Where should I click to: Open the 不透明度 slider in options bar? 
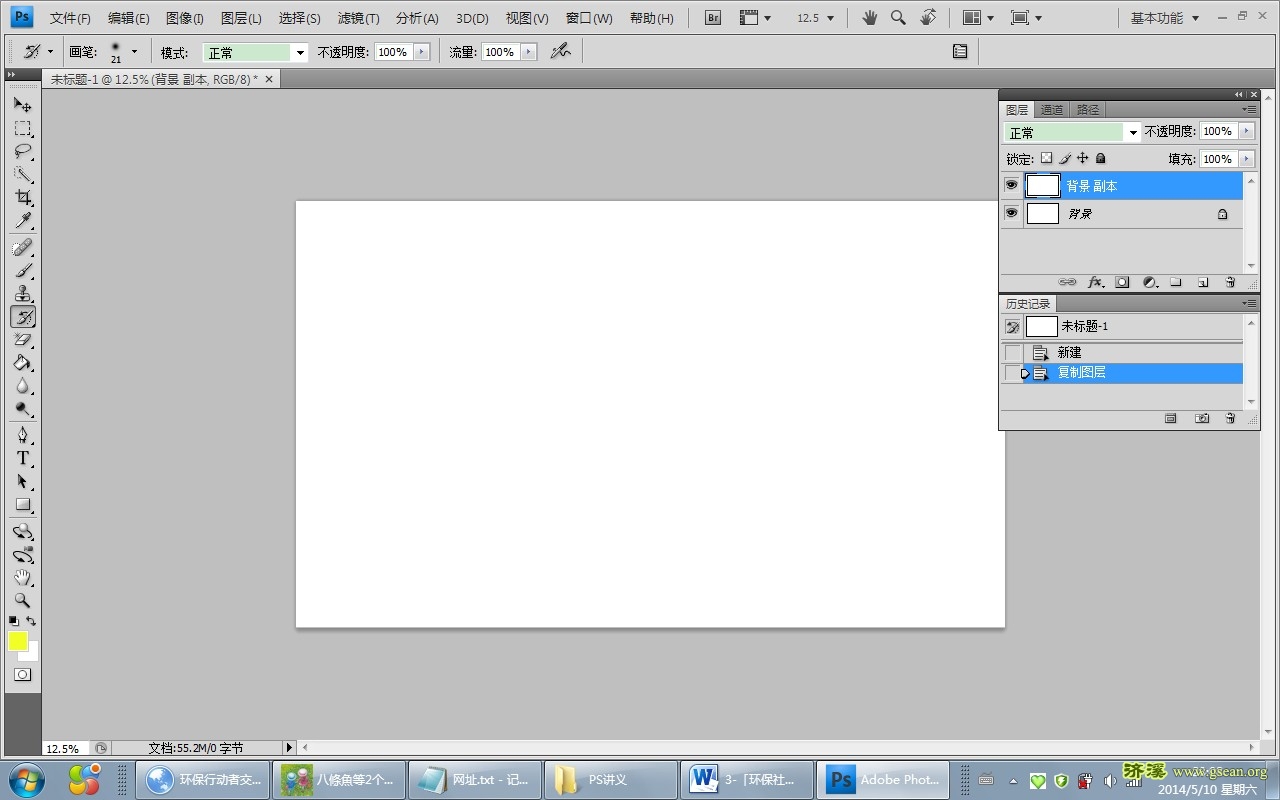(421, 52)
